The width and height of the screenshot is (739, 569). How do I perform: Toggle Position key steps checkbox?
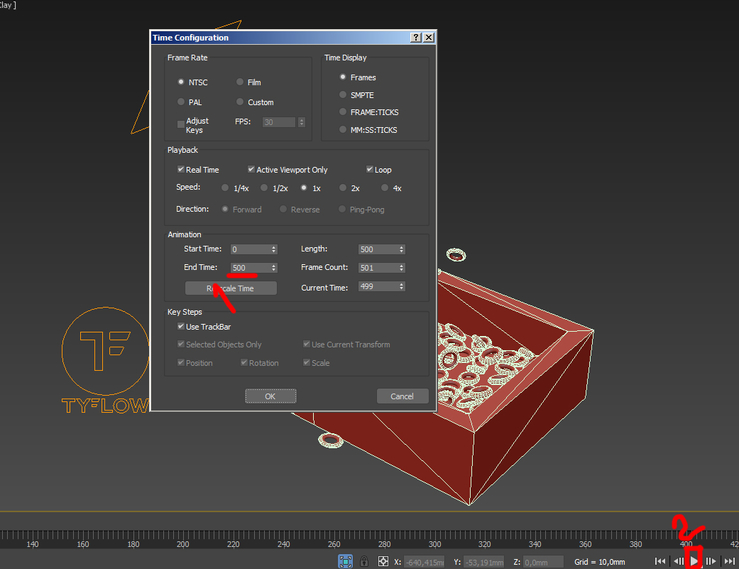click(181, 363)
